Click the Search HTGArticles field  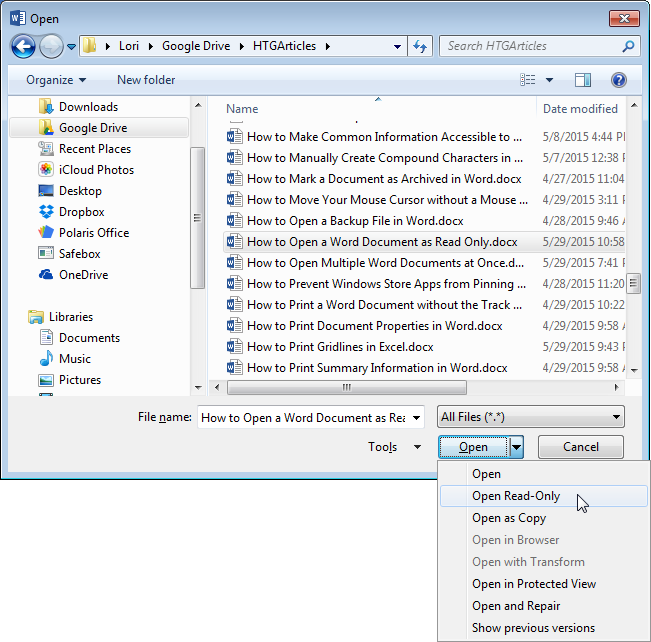531,46
